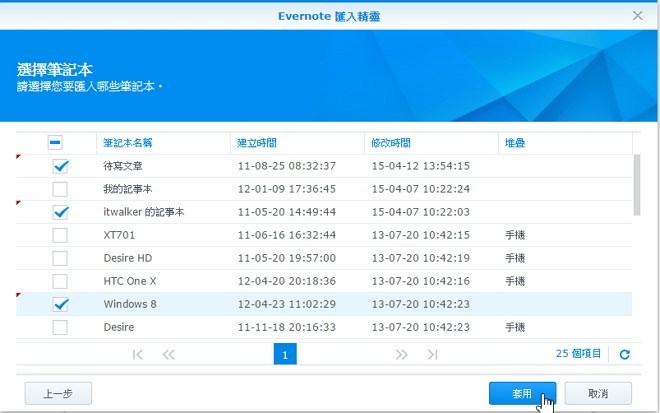Select the XT701 notebook name
This screenshot has width=660, height=413.
[119, 235]
